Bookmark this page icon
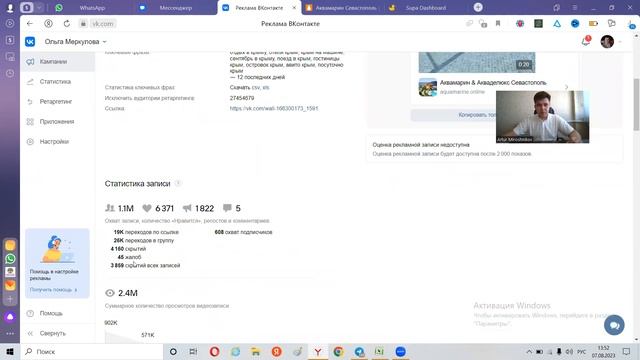Viewport: 640px width, 360px height. 498,24
